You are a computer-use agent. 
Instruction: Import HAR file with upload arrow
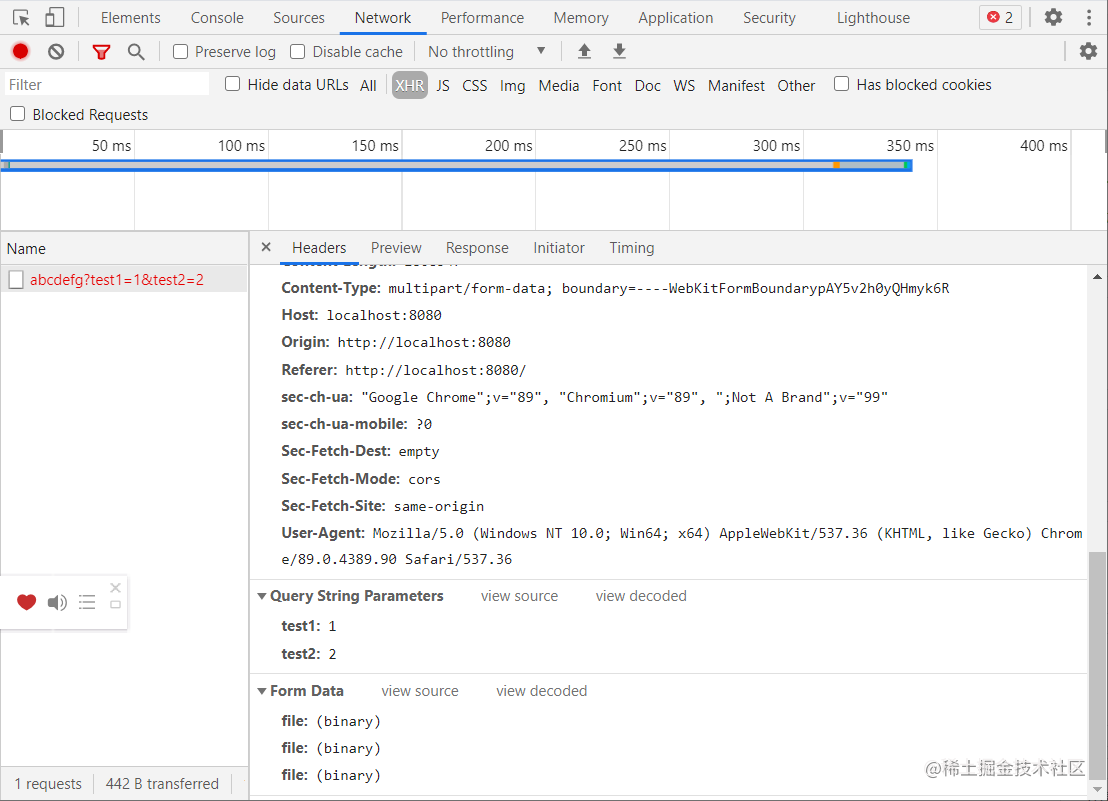[x=584, y=51]
